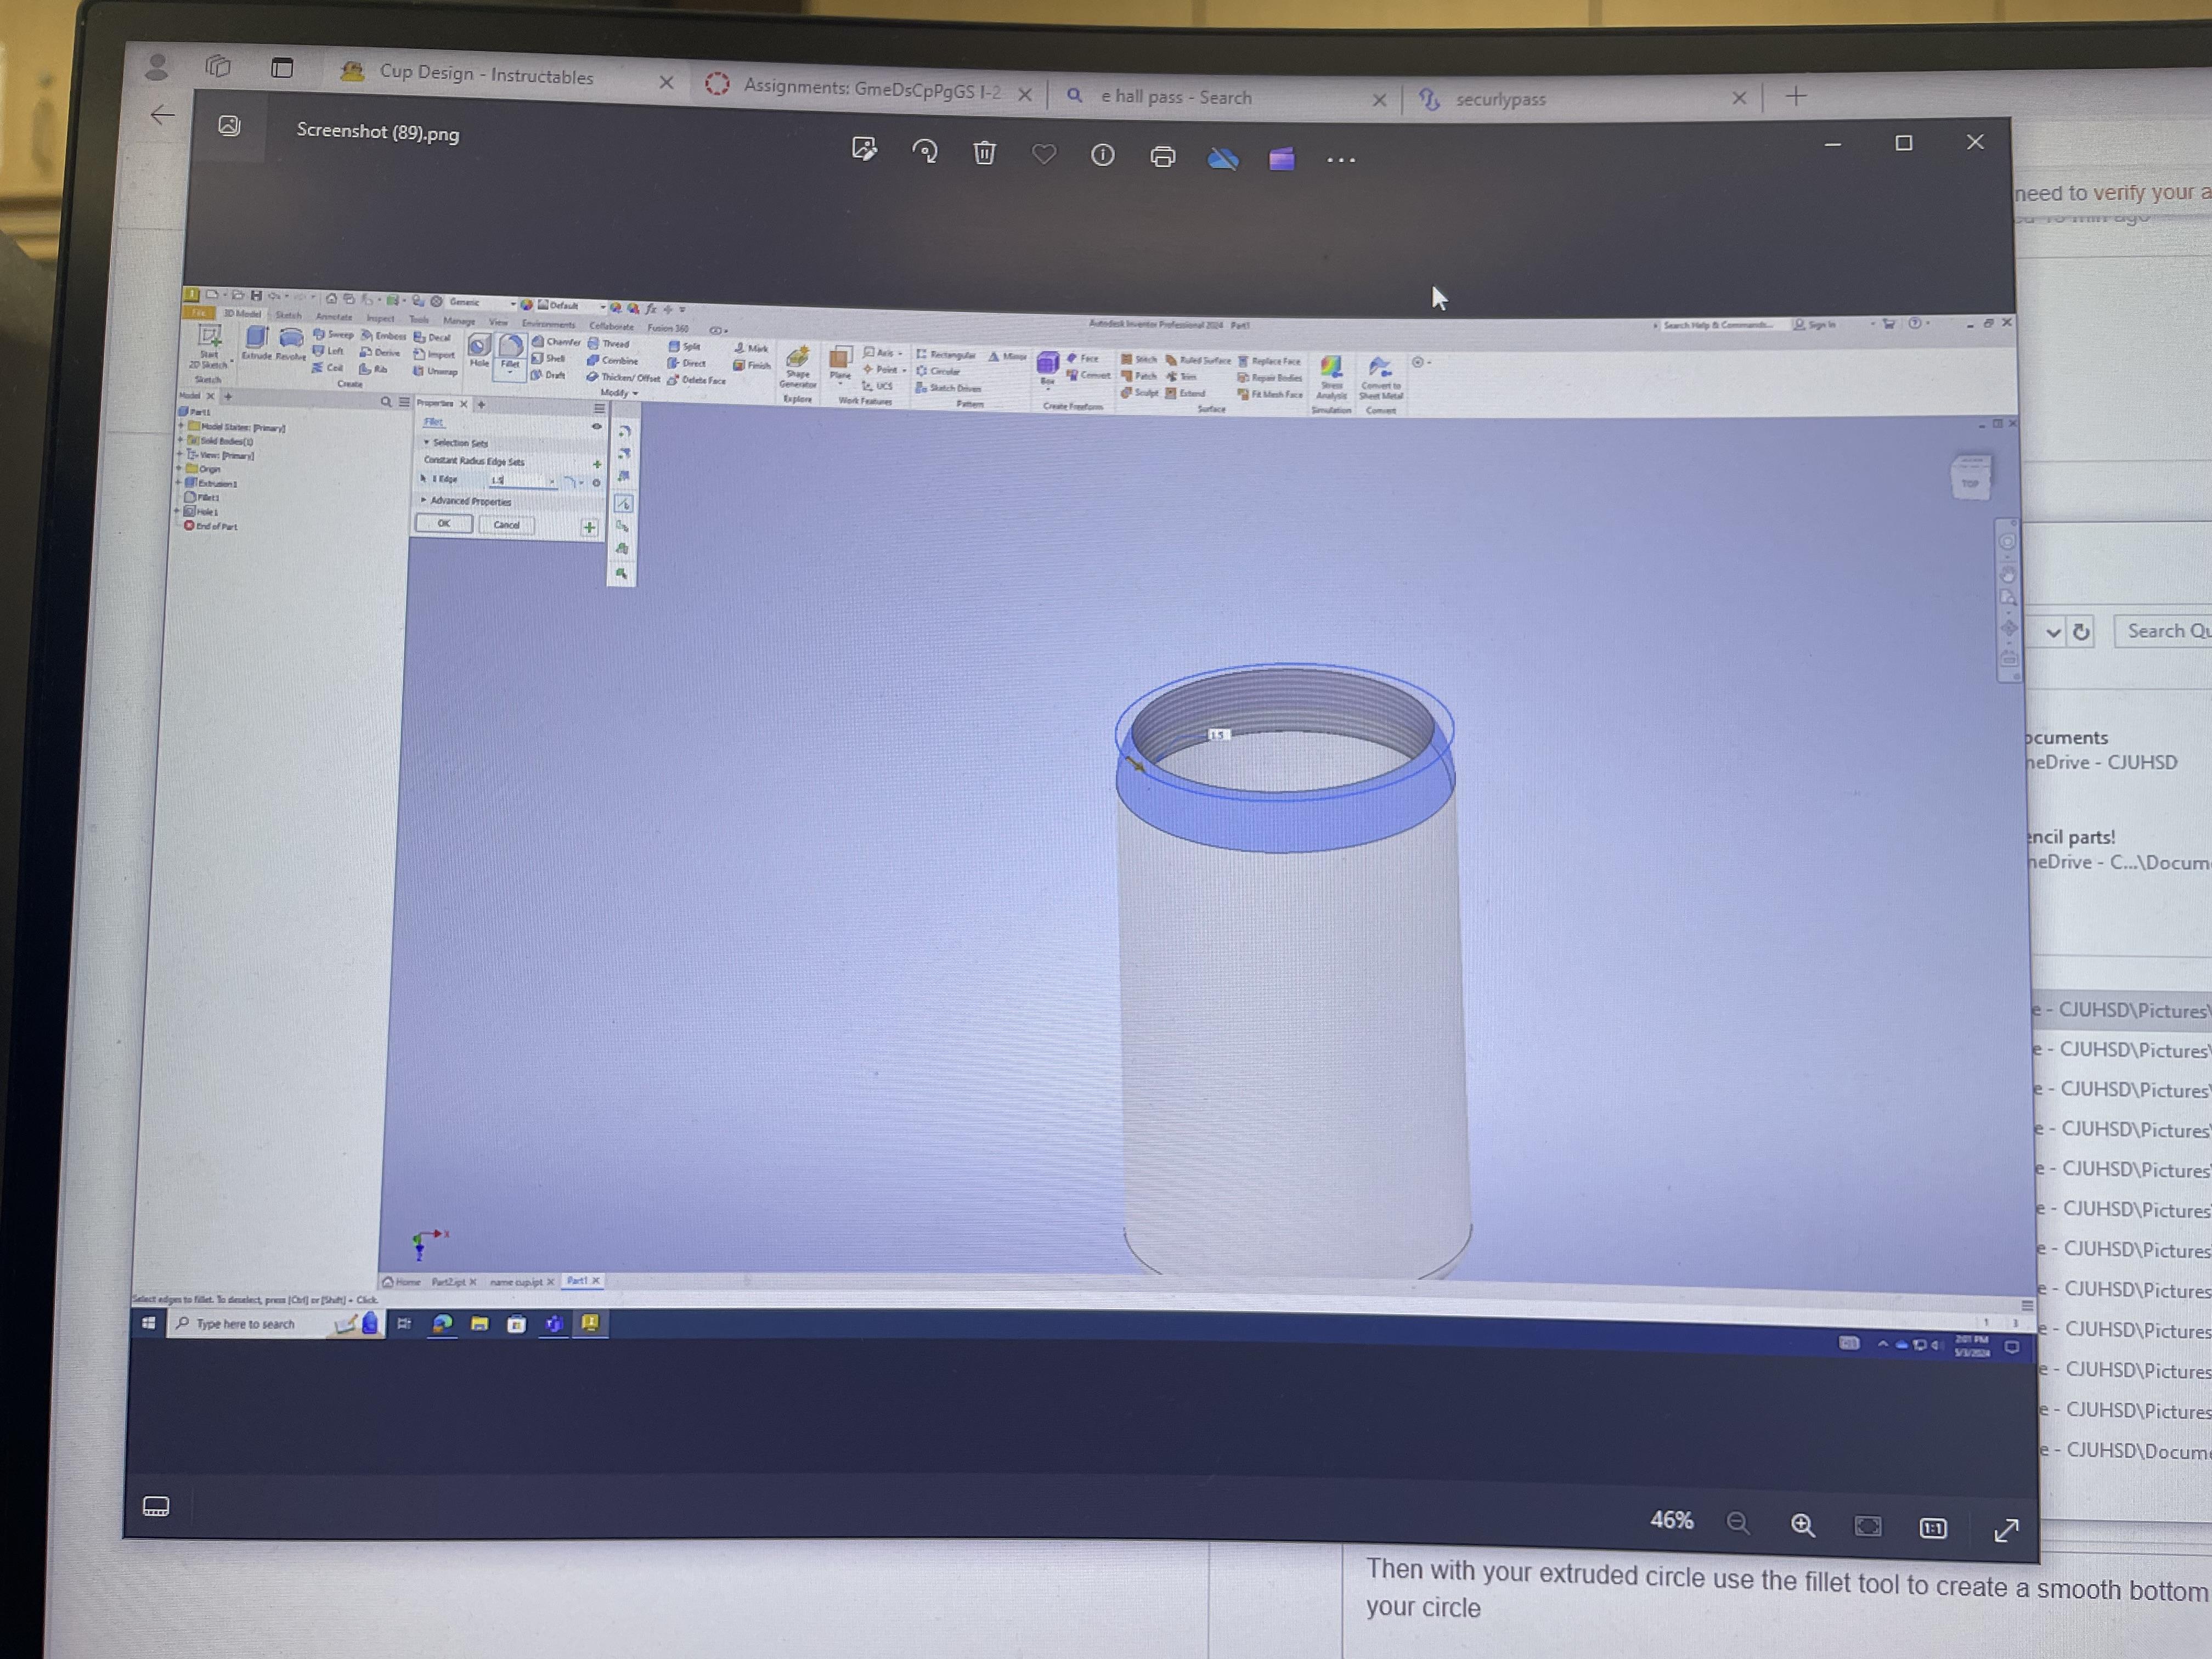Click the OneDrive cloud icon in Photos
2212x1659 pixels.
click(1222, 158)
